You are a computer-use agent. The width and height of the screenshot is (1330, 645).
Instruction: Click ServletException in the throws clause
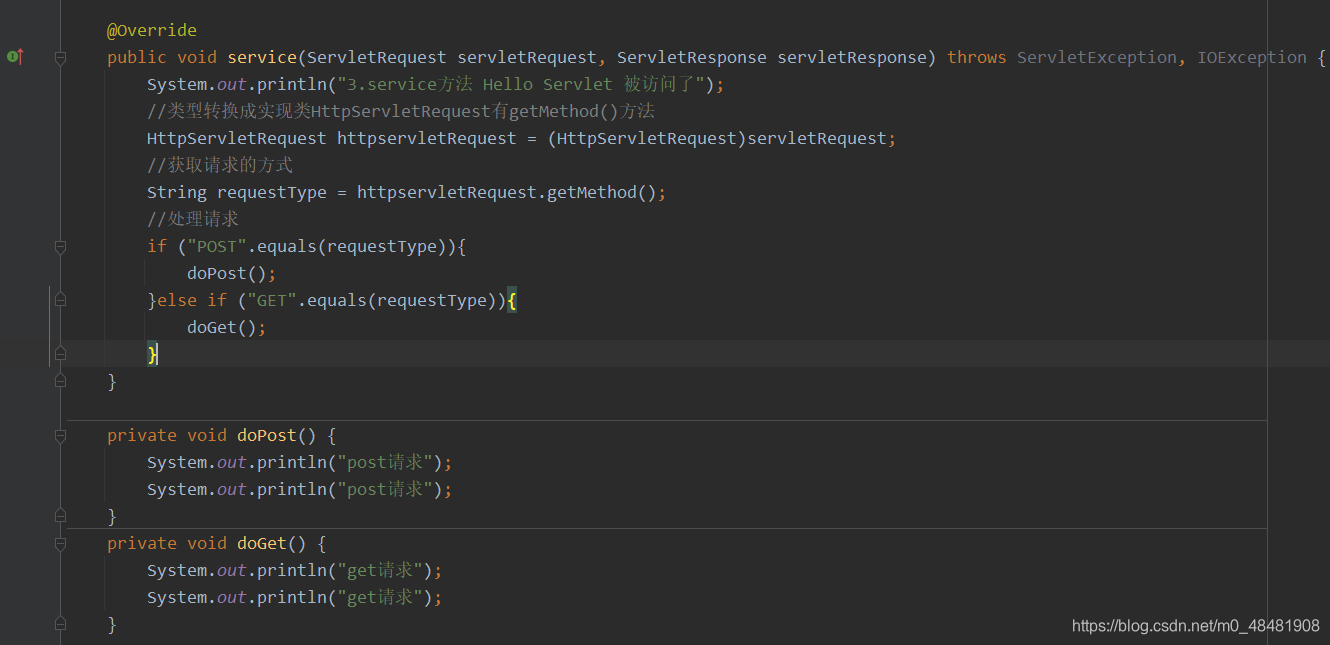[1097, 57]
